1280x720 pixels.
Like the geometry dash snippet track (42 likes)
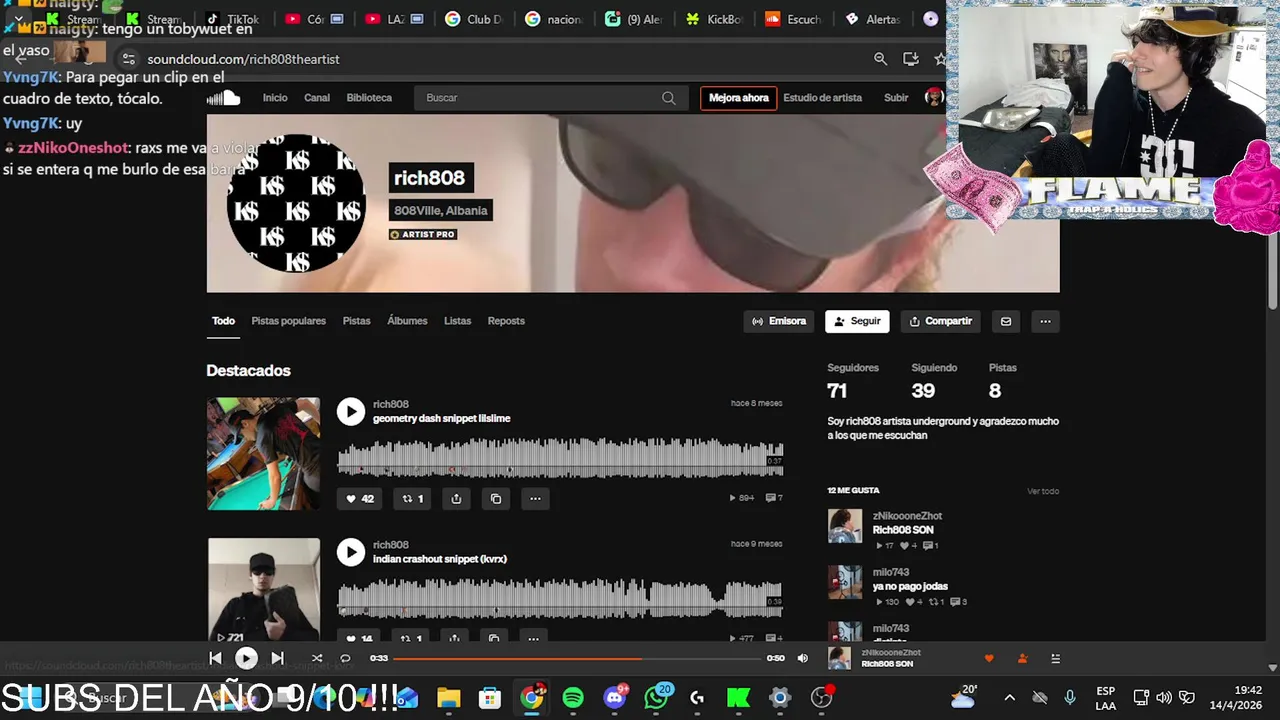(360, 498)
